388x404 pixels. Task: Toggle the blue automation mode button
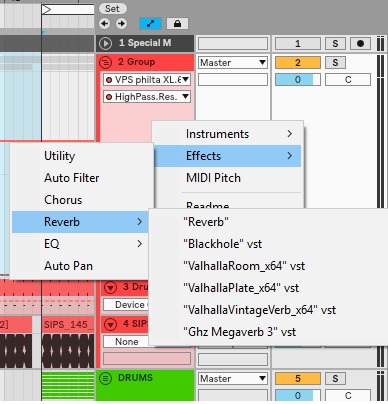click(x=150, y=24)
